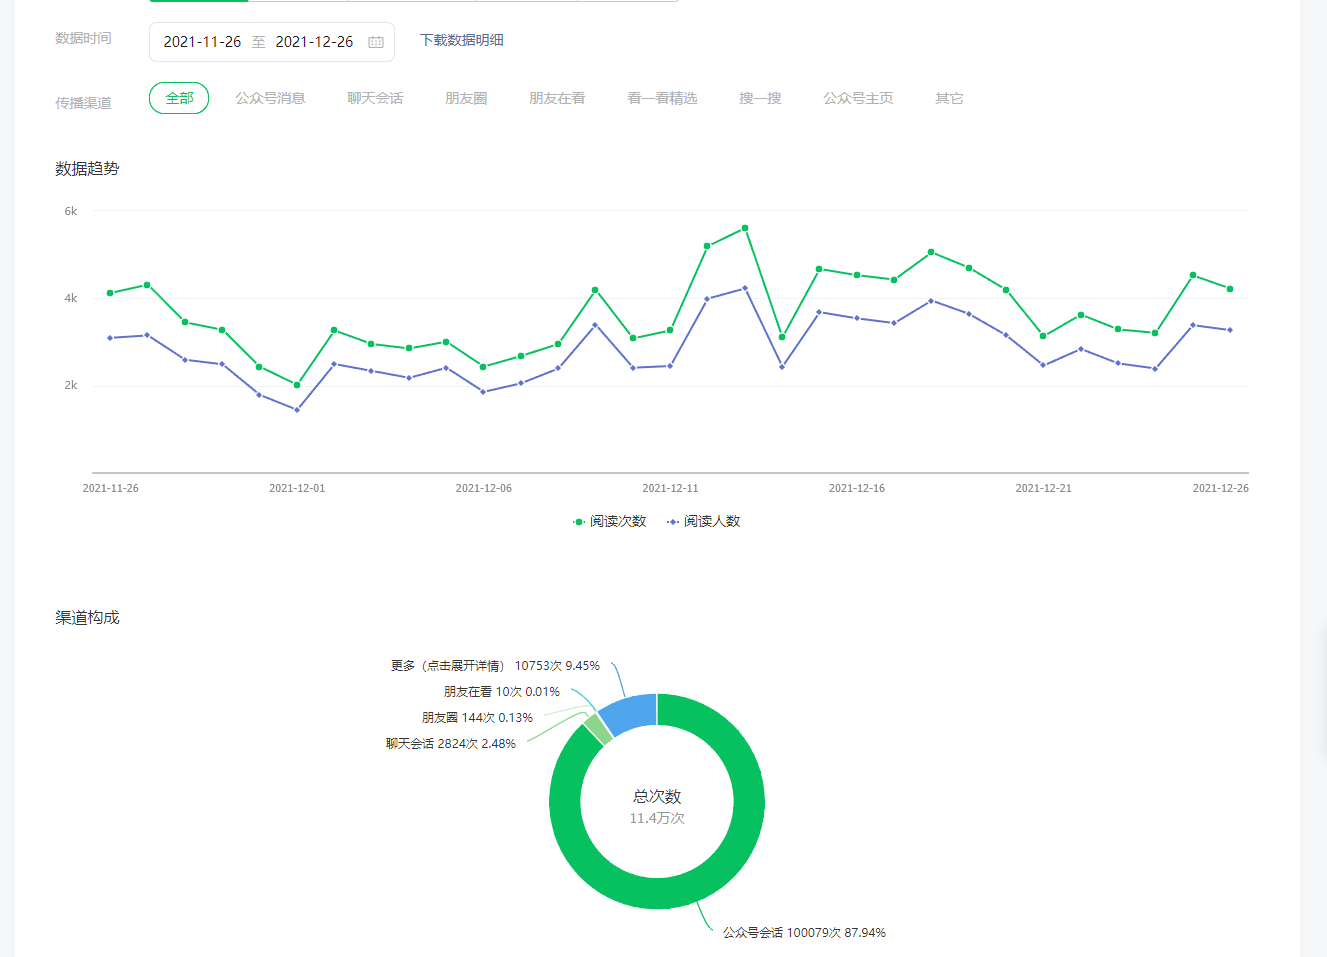Toggle 阅读人数 legend series visibility

(x=704, y=521)
